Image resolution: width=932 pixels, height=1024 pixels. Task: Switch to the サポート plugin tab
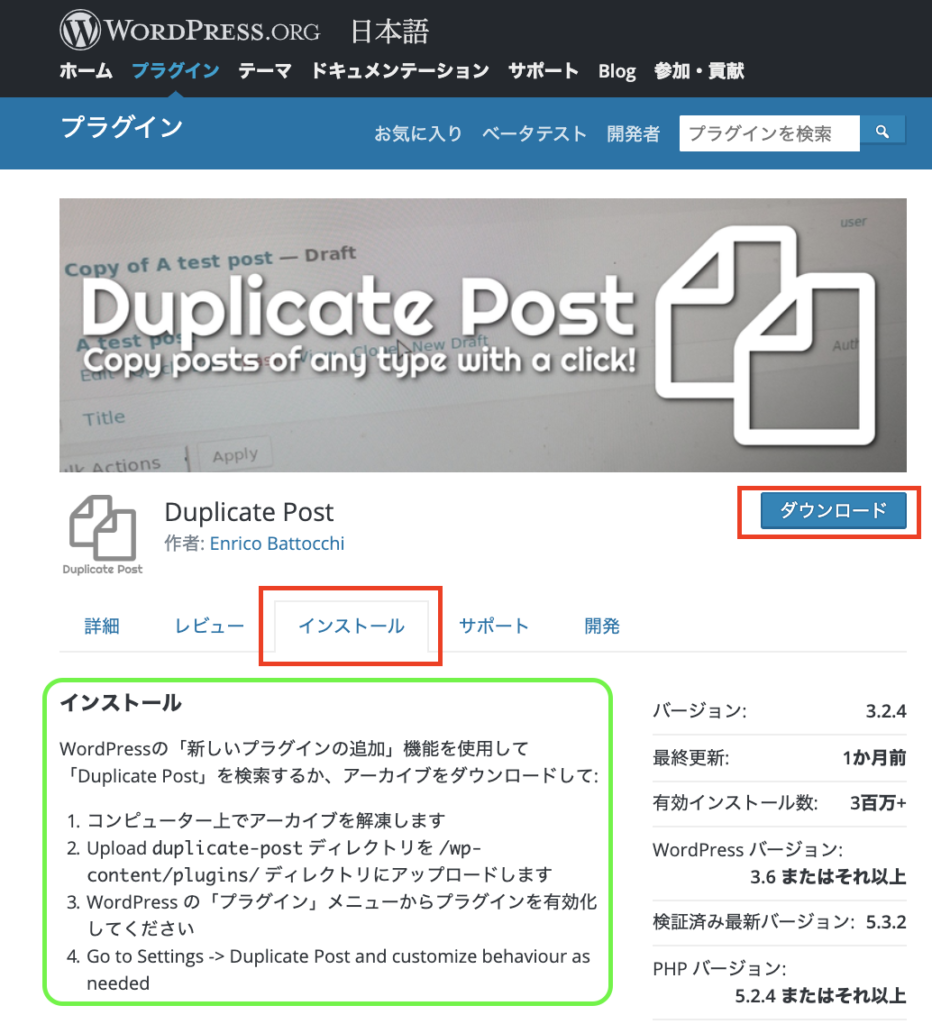point(494,626)
